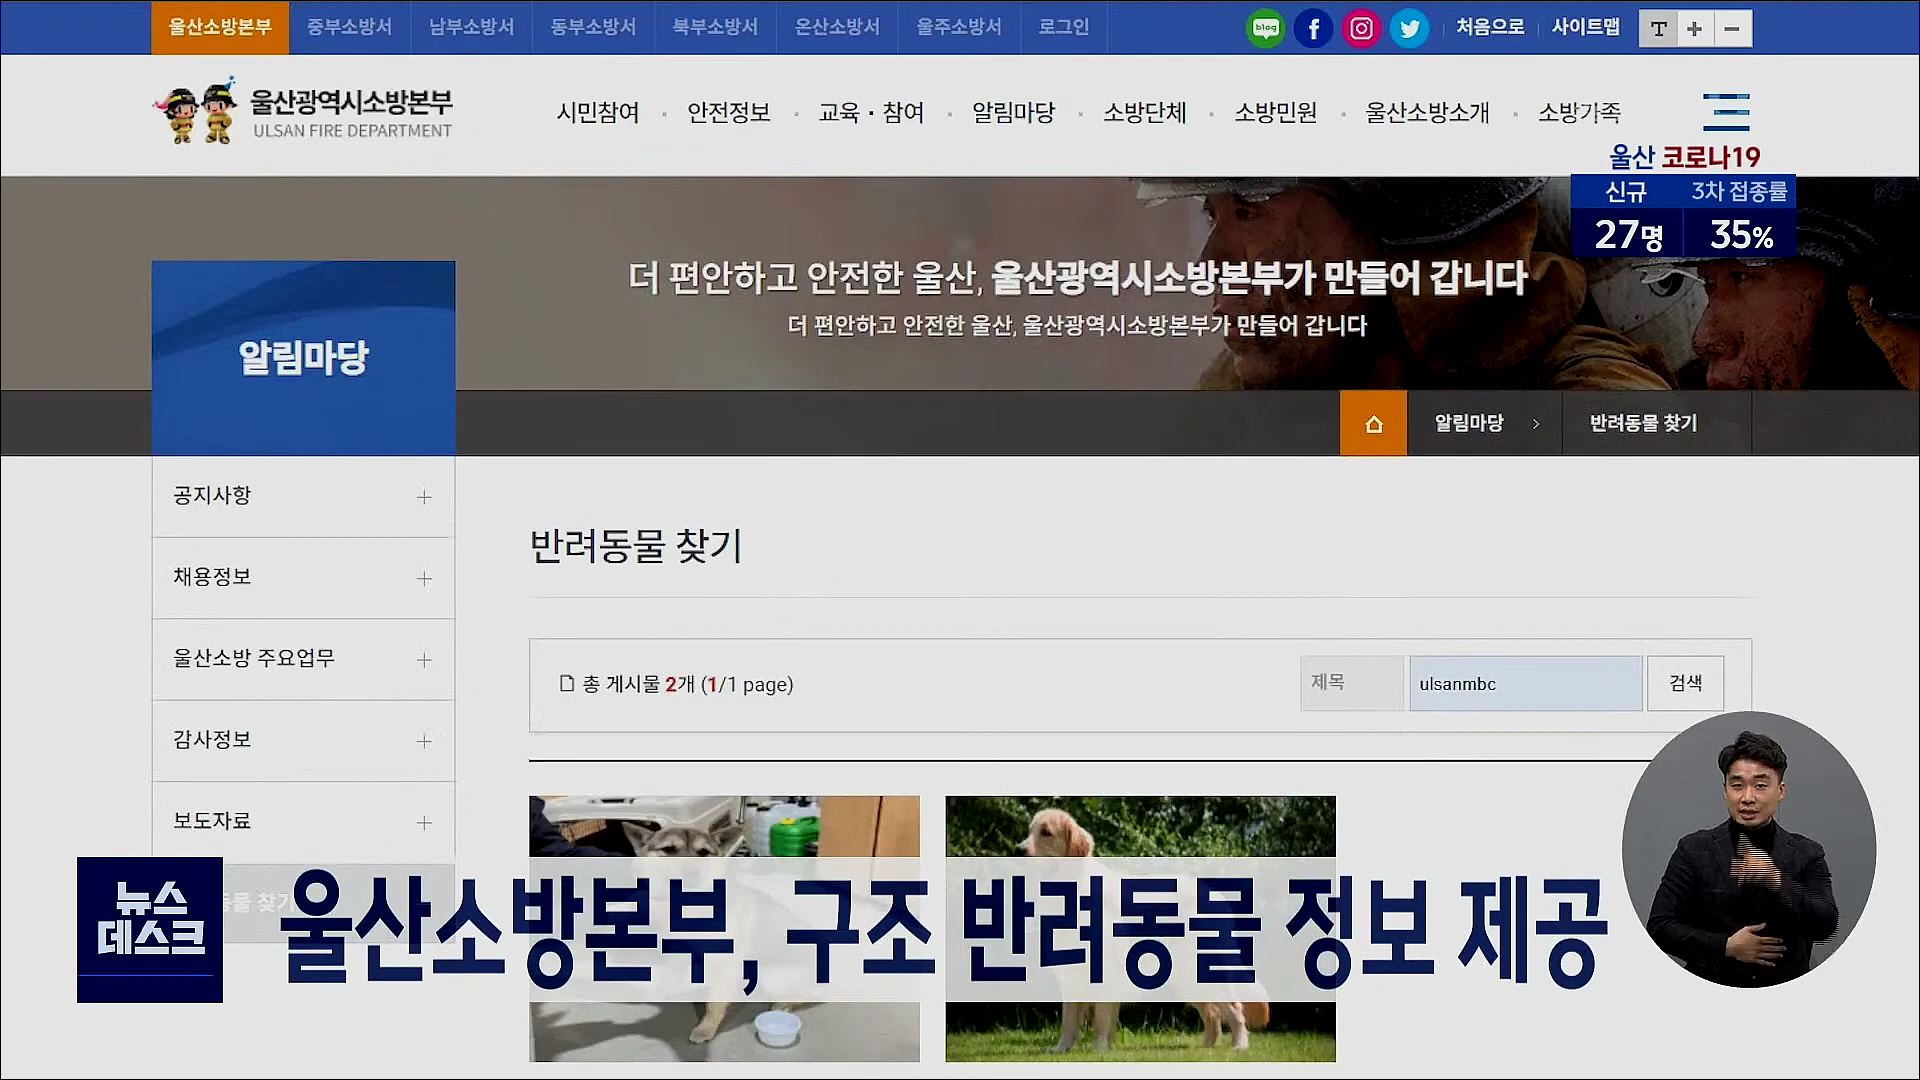The width and height of the screenshot is (1920, 1080).
Task: Reset text size with T icon
Action: (1658, 29)
